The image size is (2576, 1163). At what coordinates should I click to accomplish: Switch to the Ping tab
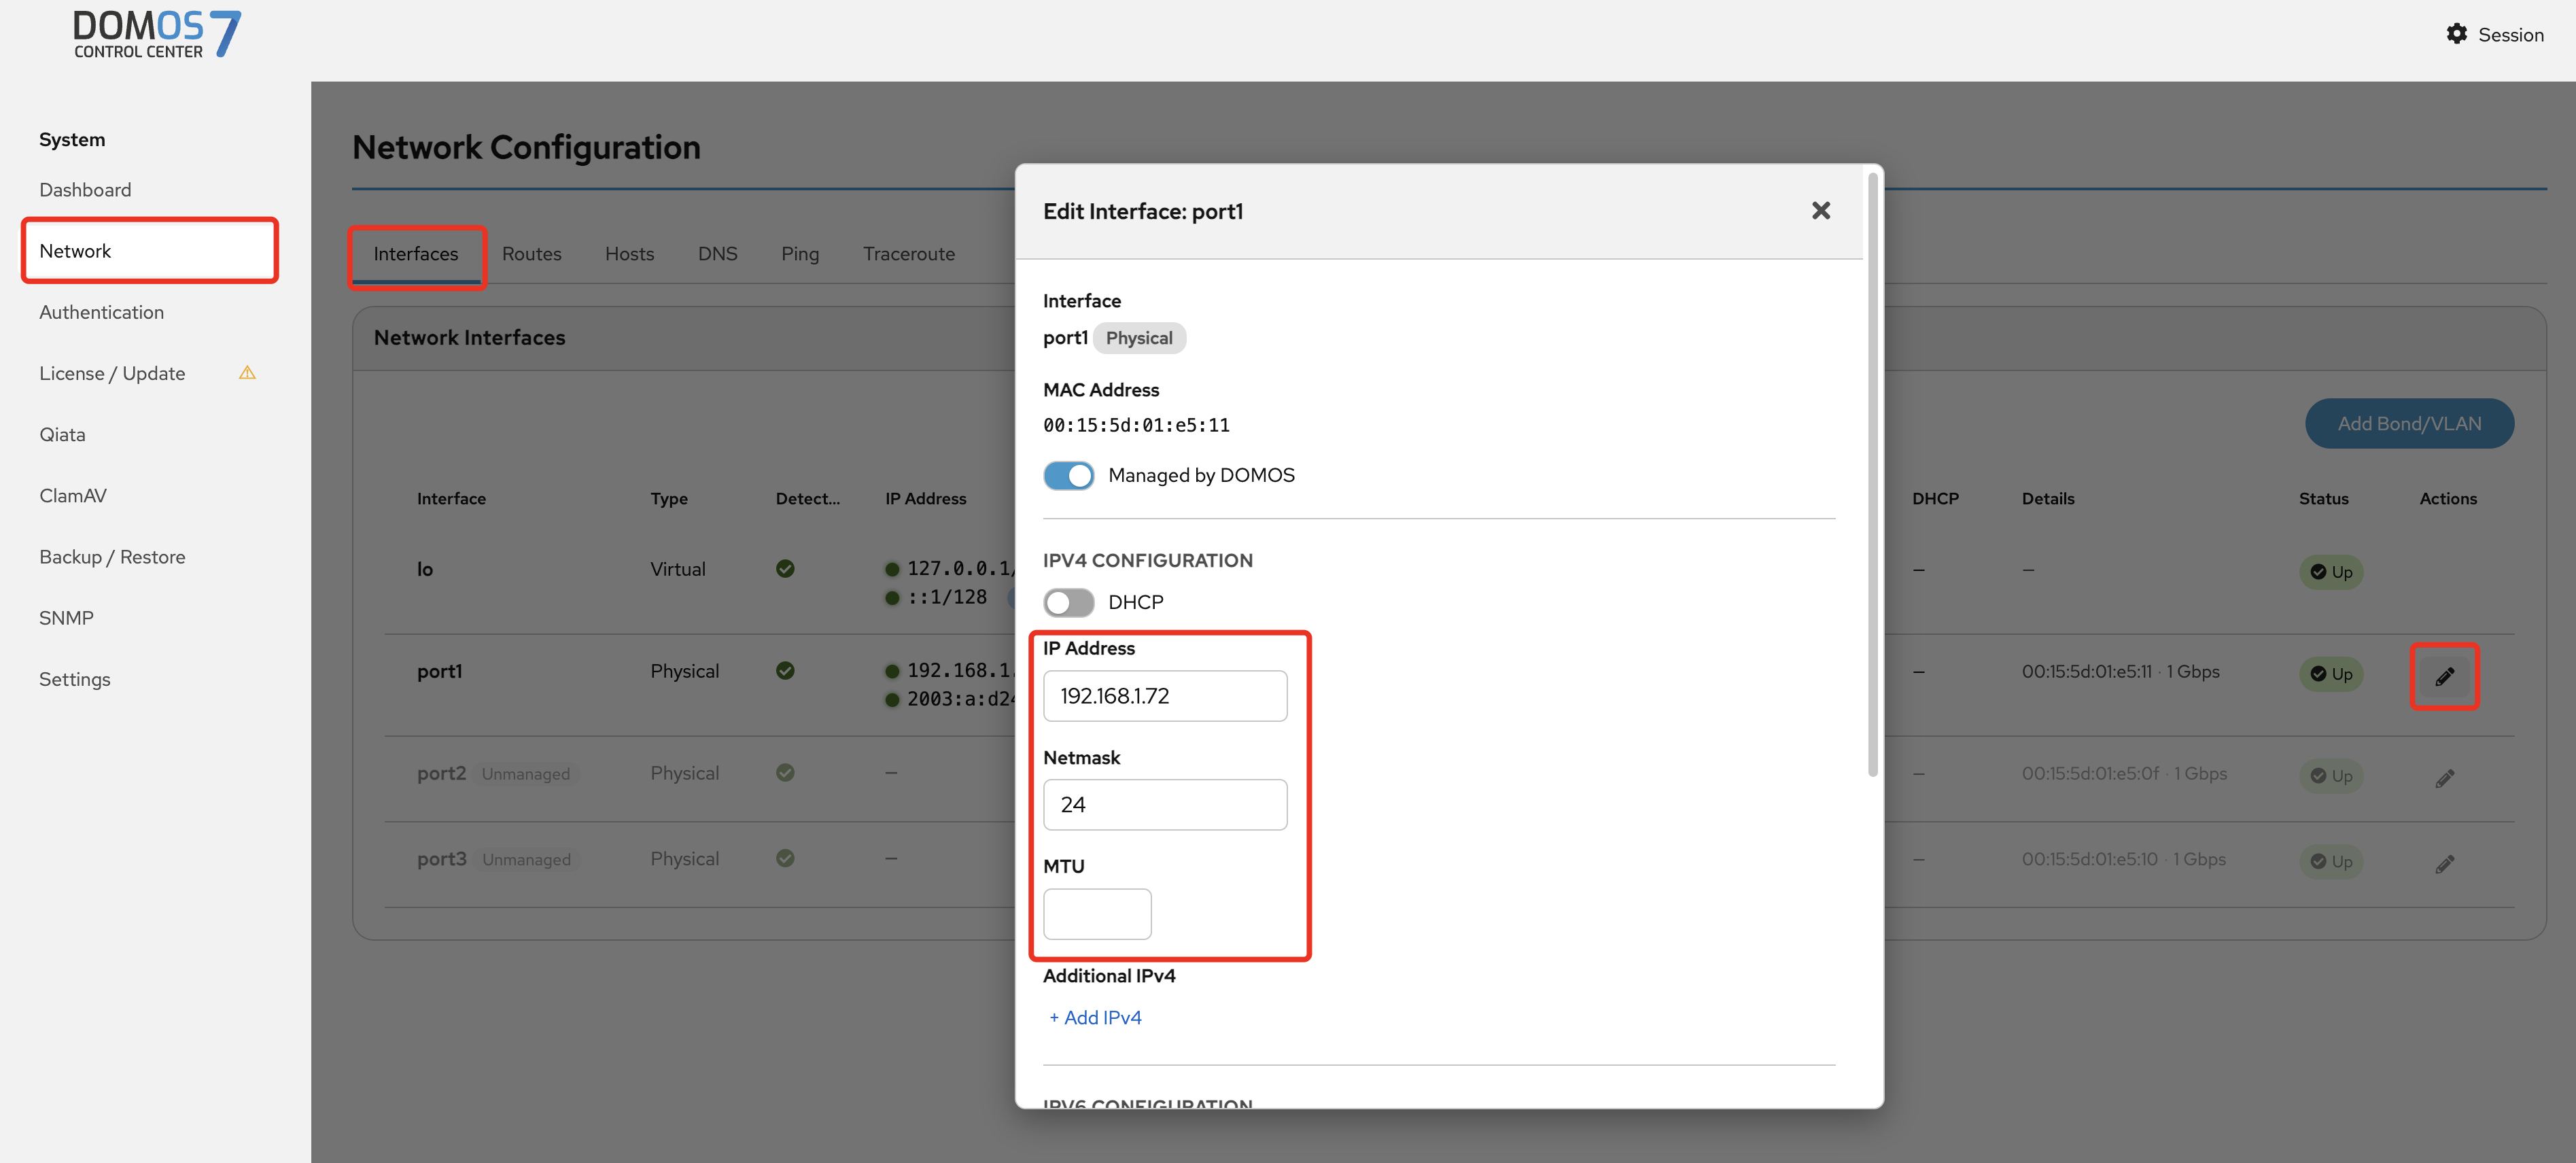[x=799, y=254]
